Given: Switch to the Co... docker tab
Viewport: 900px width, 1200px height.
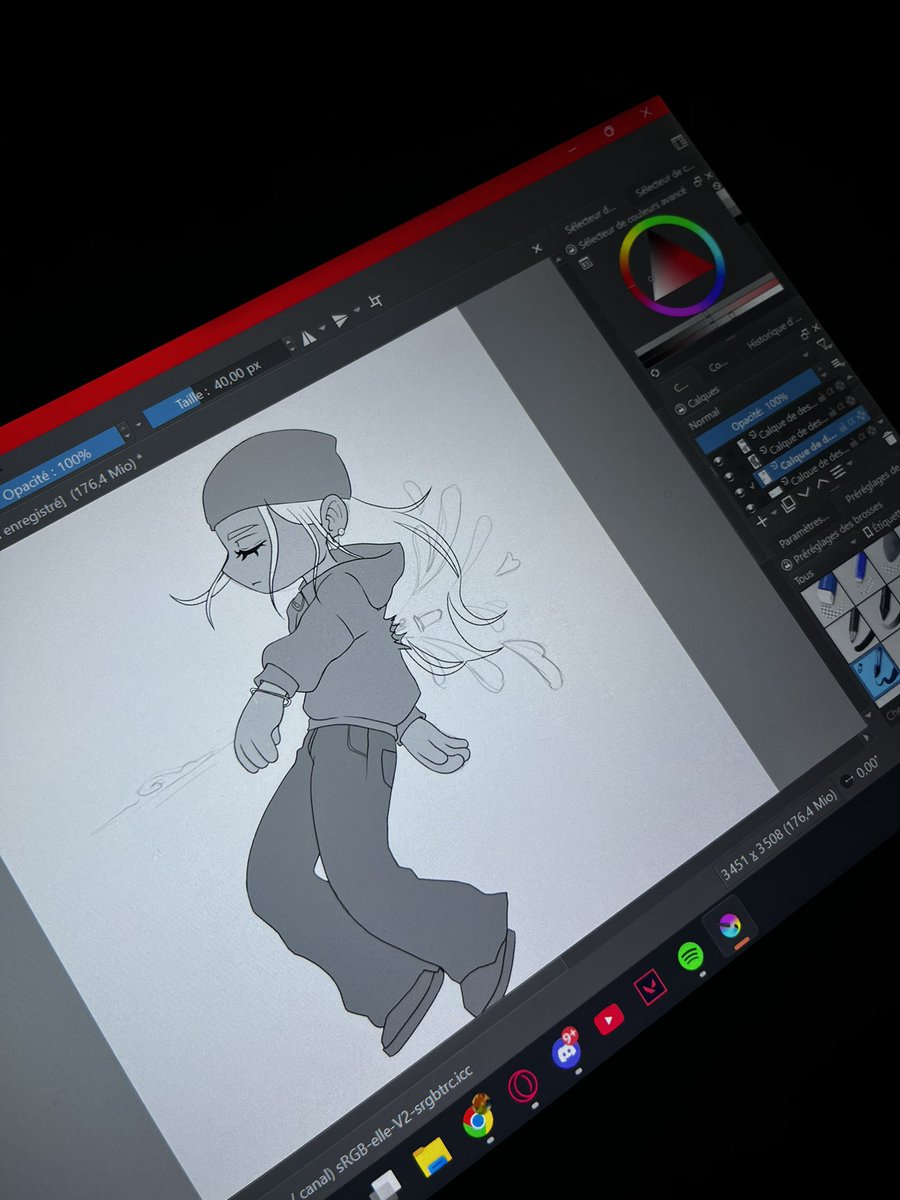Looking at the screenshot, I should click(x=718, y=366).
